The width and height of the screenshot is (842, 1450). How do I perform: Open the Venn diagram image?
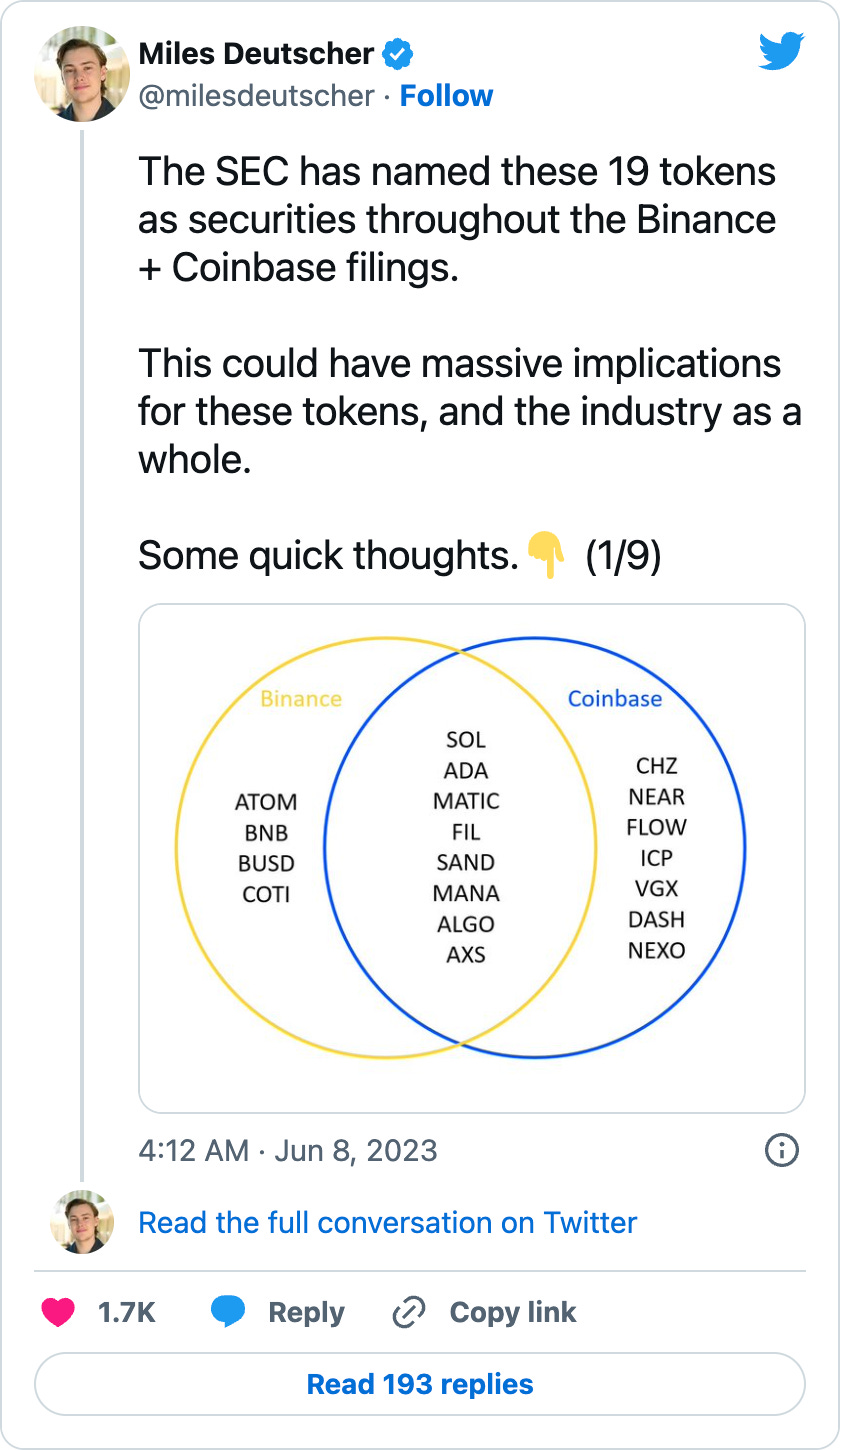coord(472,858)
